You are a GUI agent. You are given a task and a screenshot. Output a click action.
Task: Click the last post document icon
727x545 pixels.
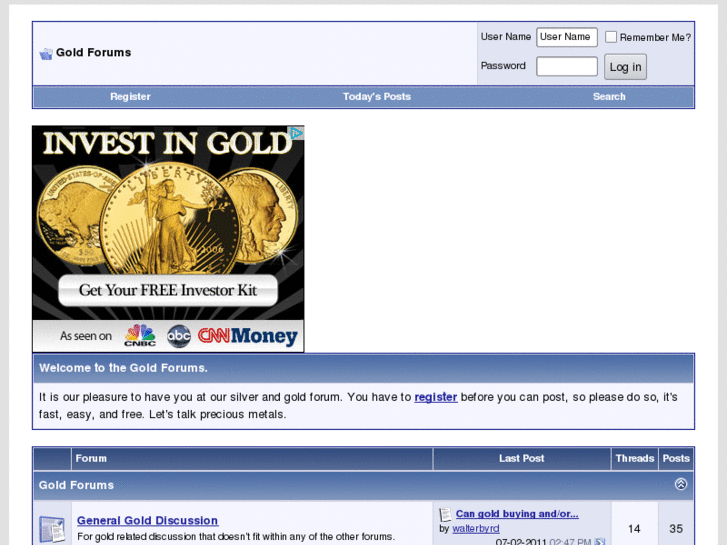pyautogui.click(x=445, y=514)
